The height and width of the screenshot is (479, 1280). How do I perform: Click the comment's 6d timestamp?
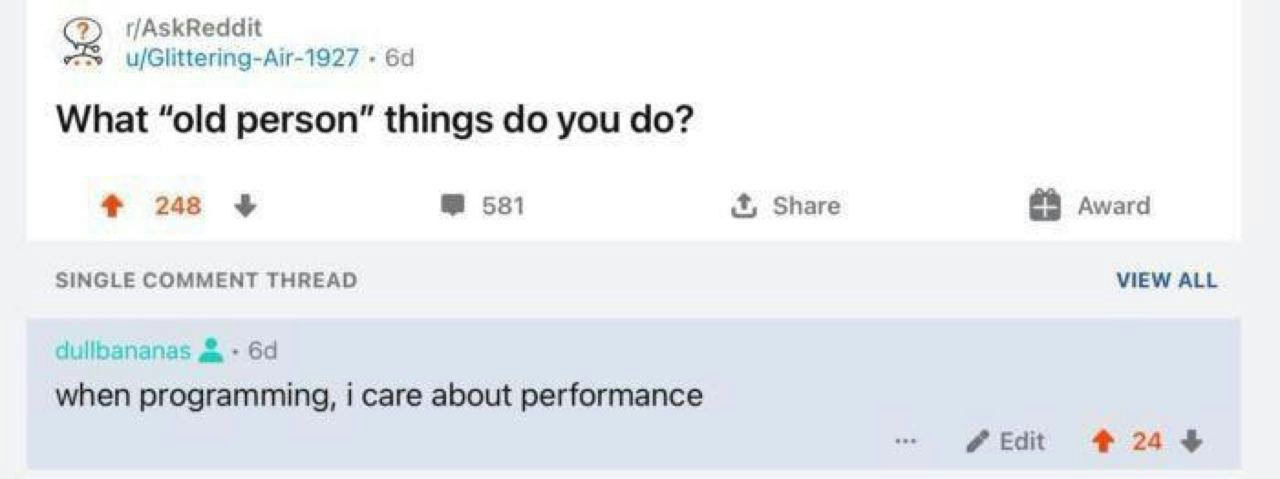pyautogui.click(x=262, y=351)
